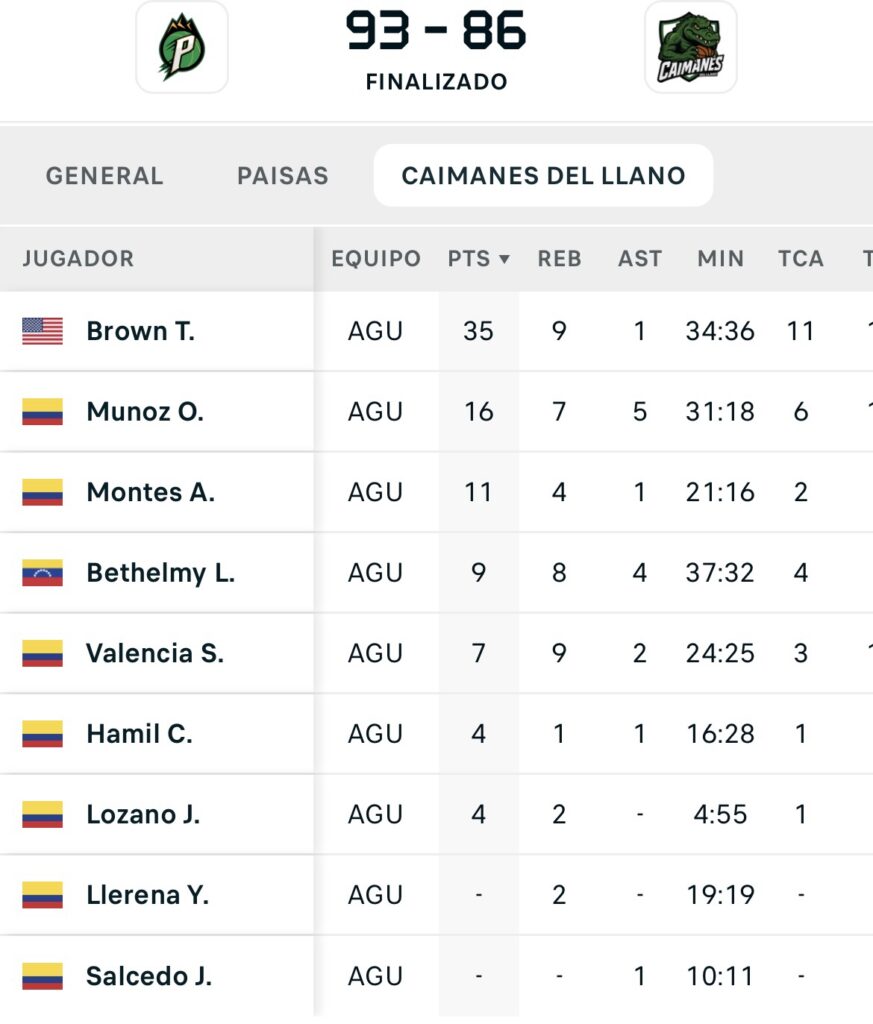Image resolution: width=873 pixels, height=1024 pixels.
Task: Sort by the PTS column arrow
Action: [x=504, y=259]
